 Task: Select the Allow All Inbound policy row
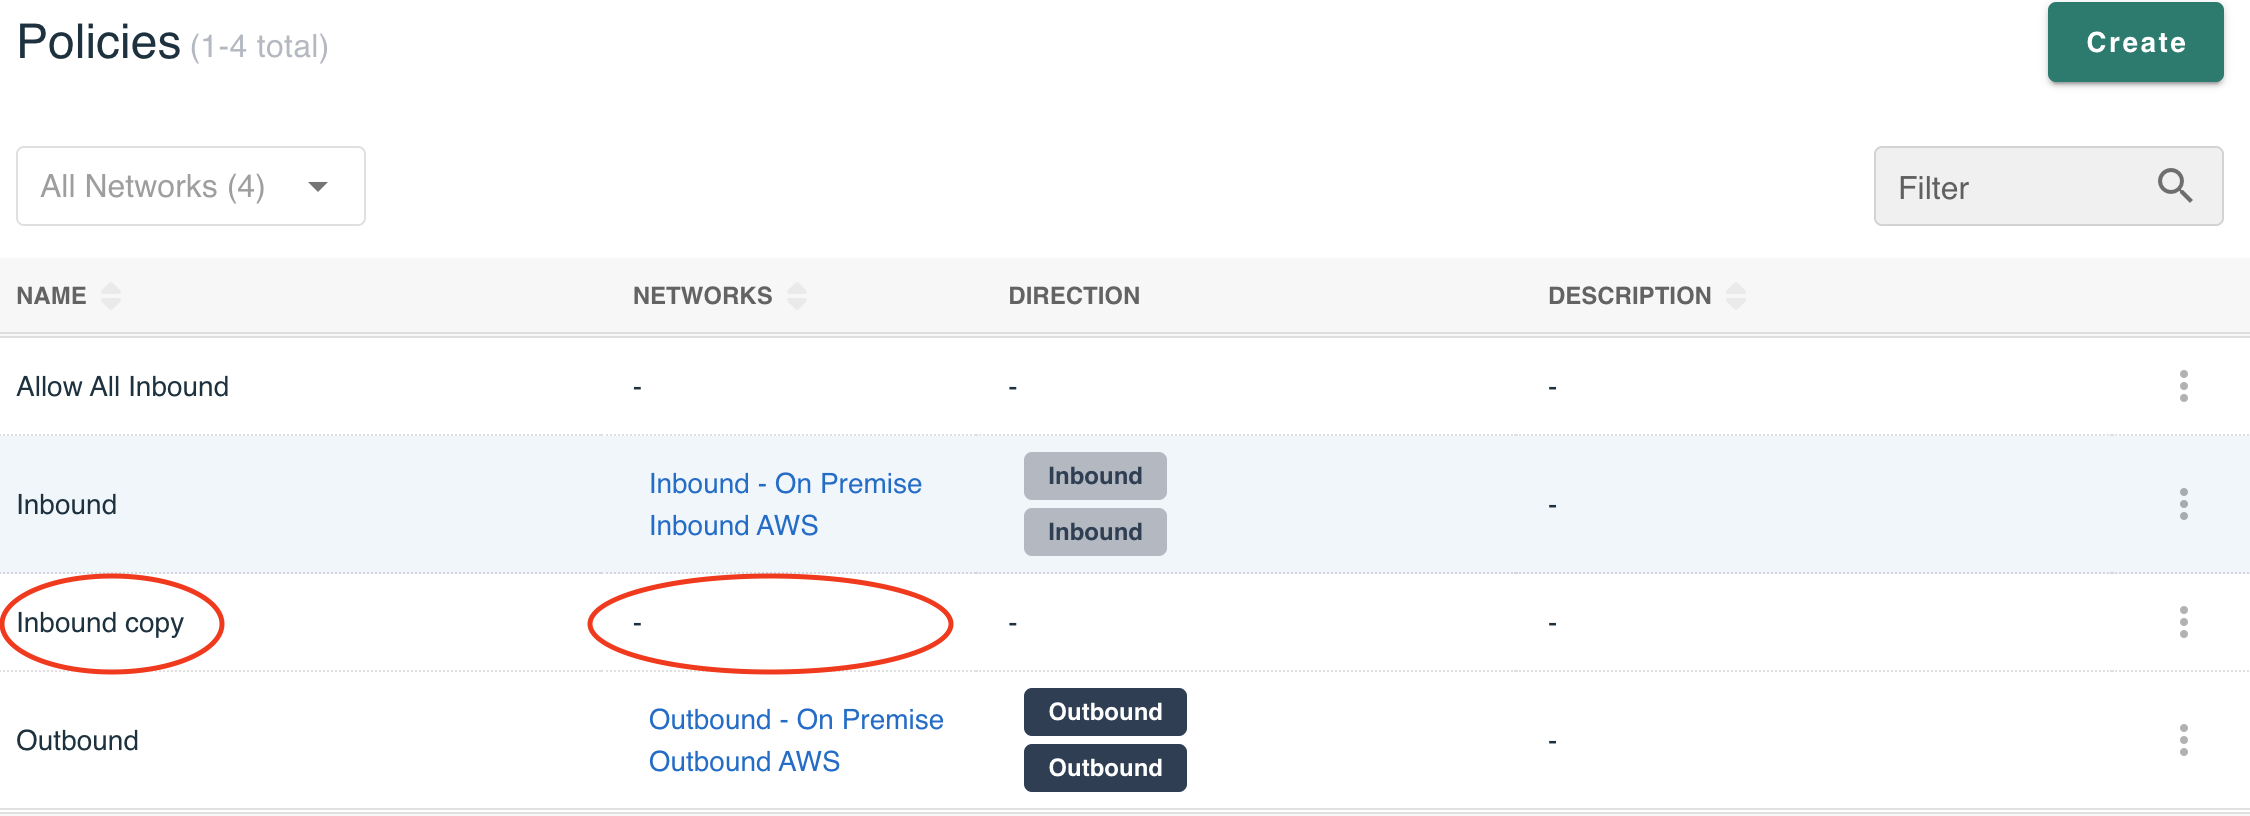click(x=1125, y=386)
